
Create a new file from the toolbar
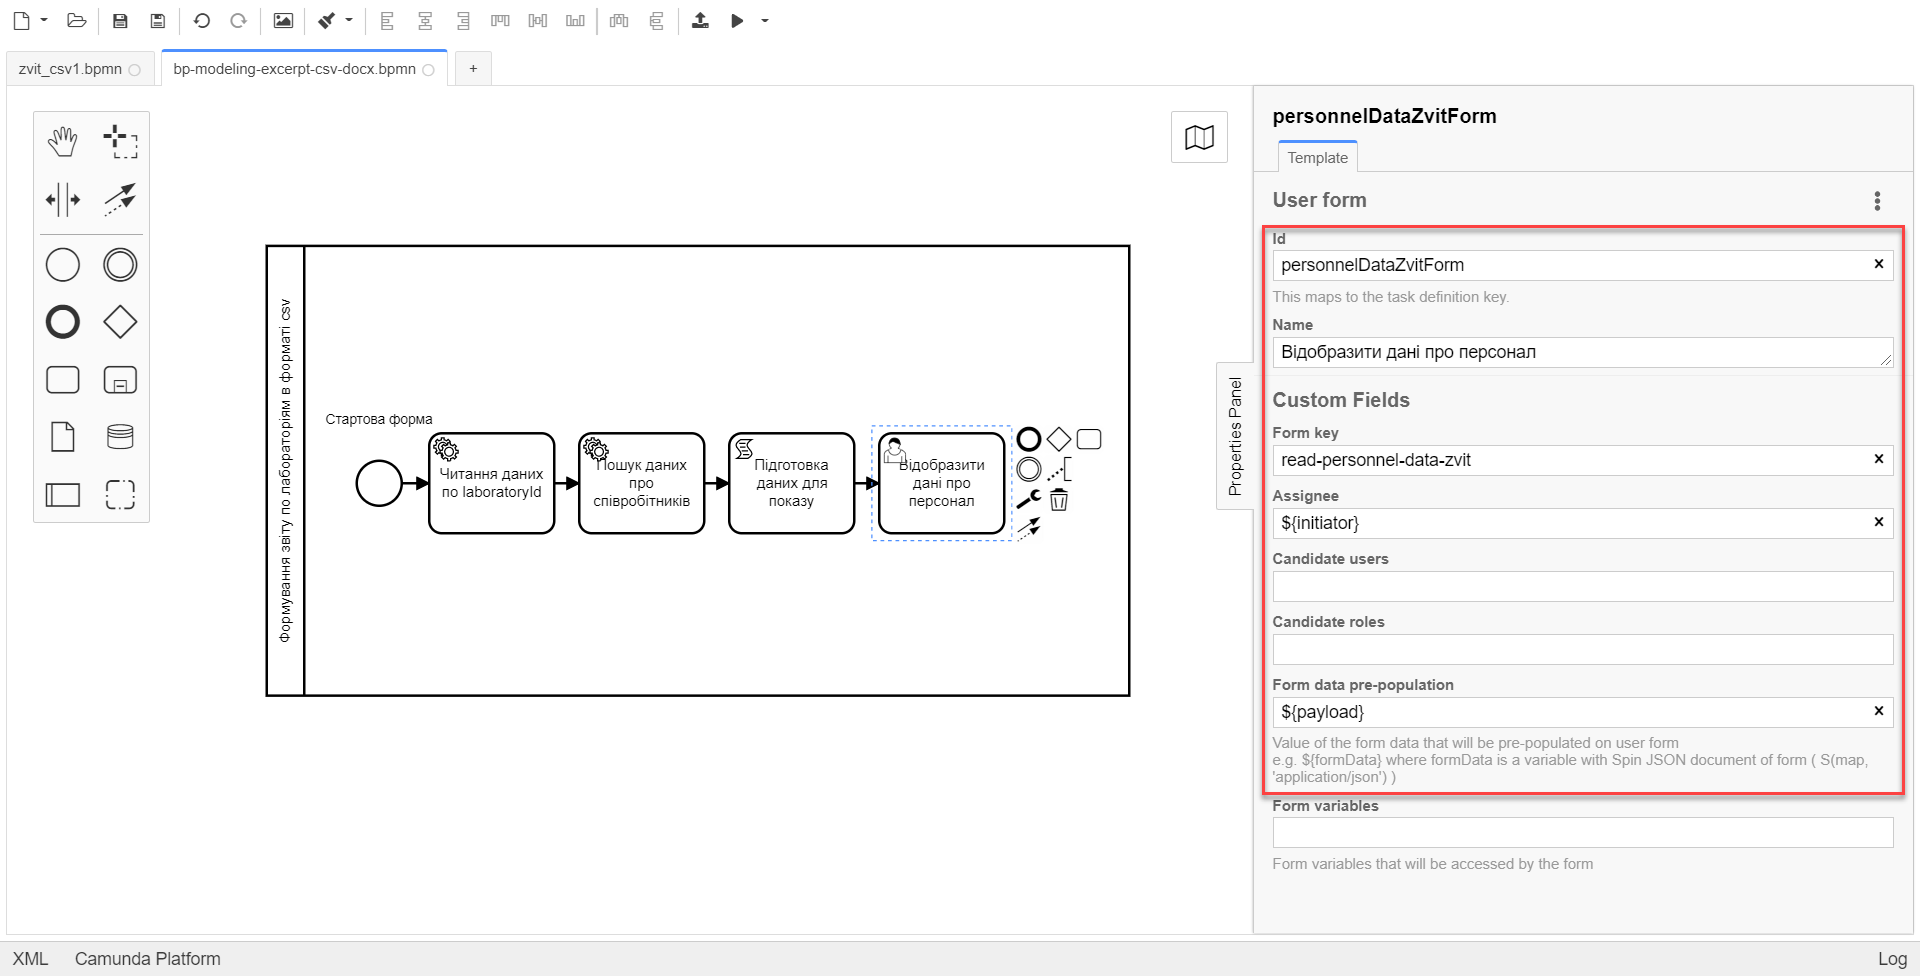coord(21,20)
